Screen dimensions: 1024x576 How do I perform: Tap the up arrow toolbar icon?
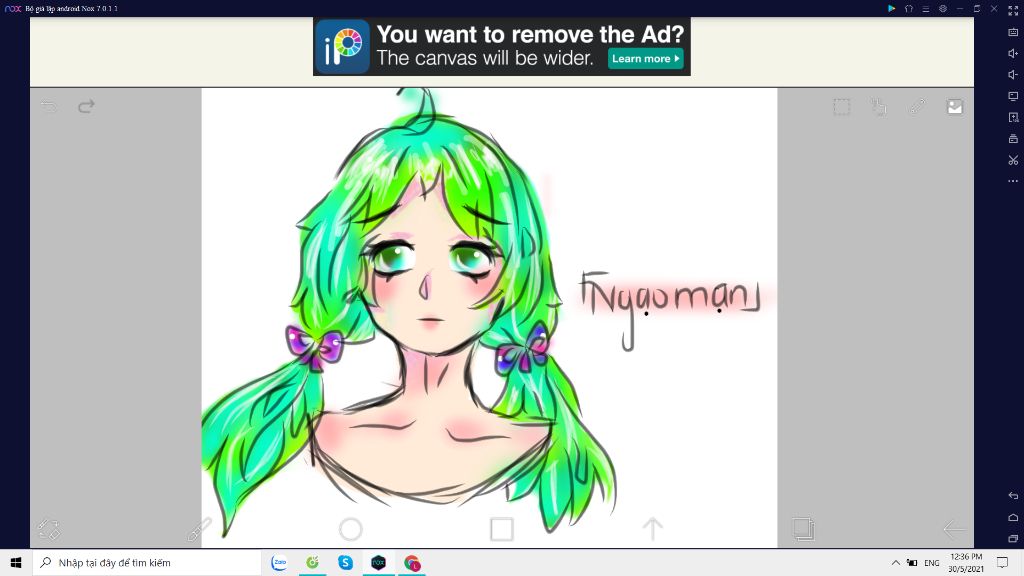tap(652, 529)
